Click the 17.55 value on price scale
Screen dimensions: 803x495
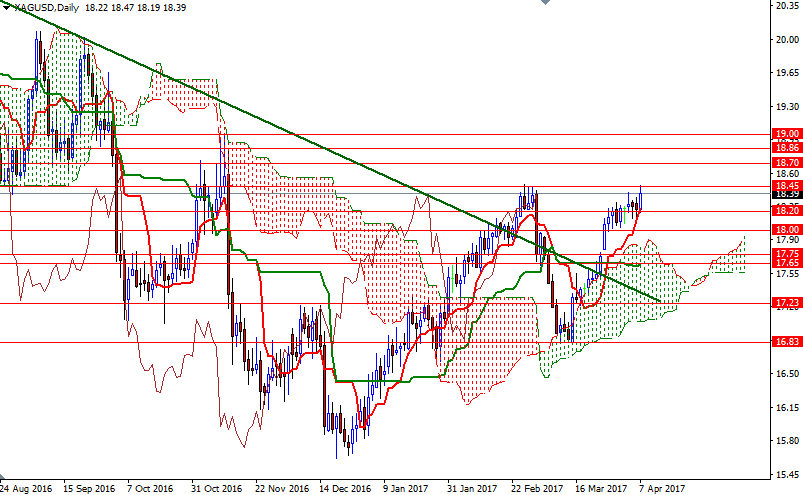[788, 274]
